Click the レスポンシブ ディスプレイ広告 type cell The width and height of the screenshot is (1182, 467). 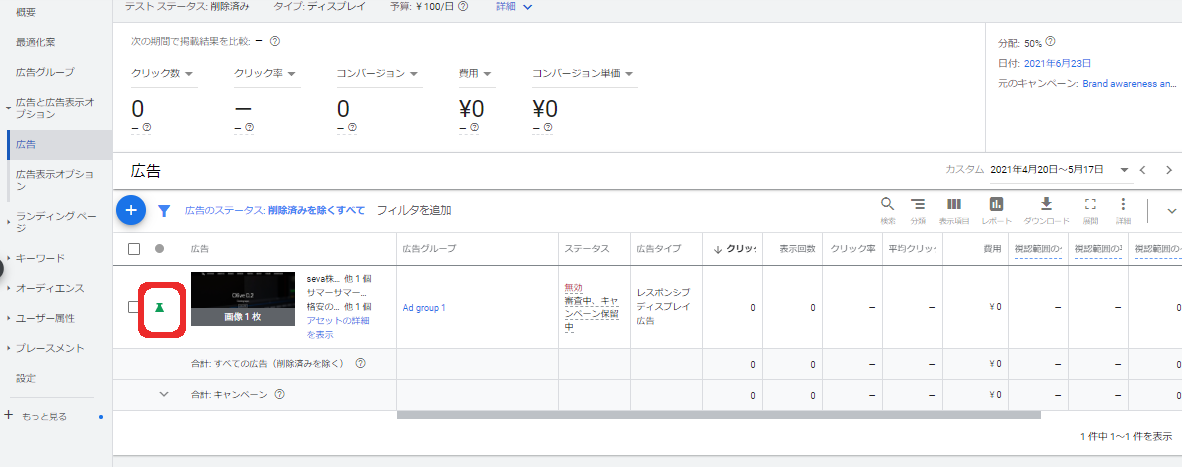[663, 306]
